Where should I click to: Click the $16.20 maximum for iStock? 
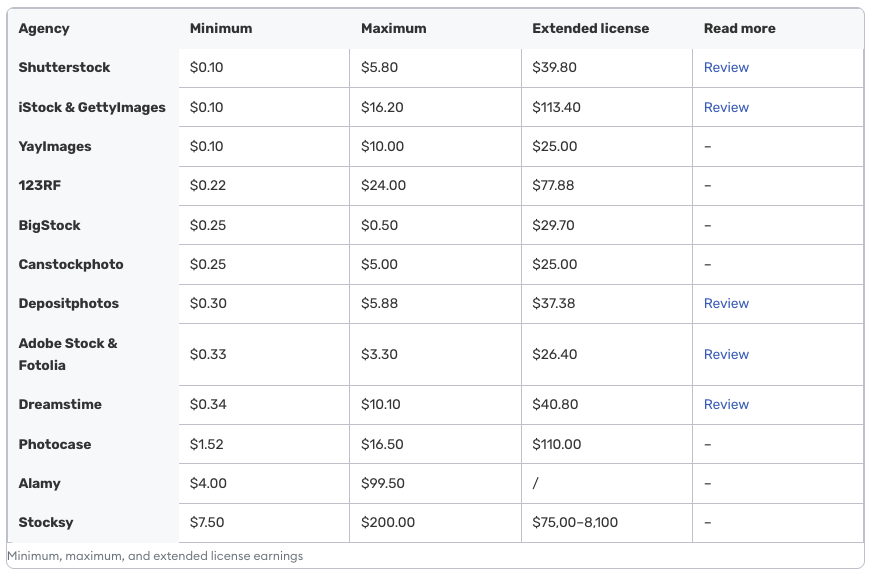pyautogui.click(x=382, y=107)
